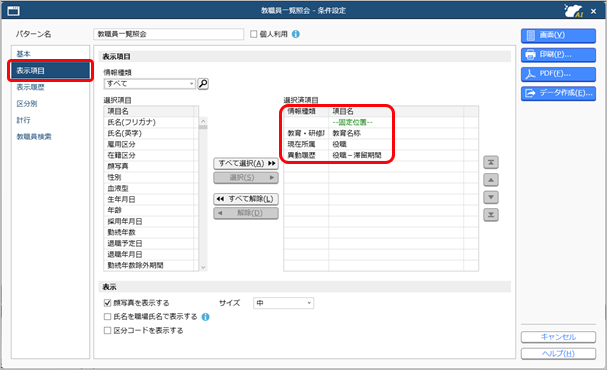607x370 pixels.
Task: Select 生年月日 in the item list
Action: click(151, 199)
